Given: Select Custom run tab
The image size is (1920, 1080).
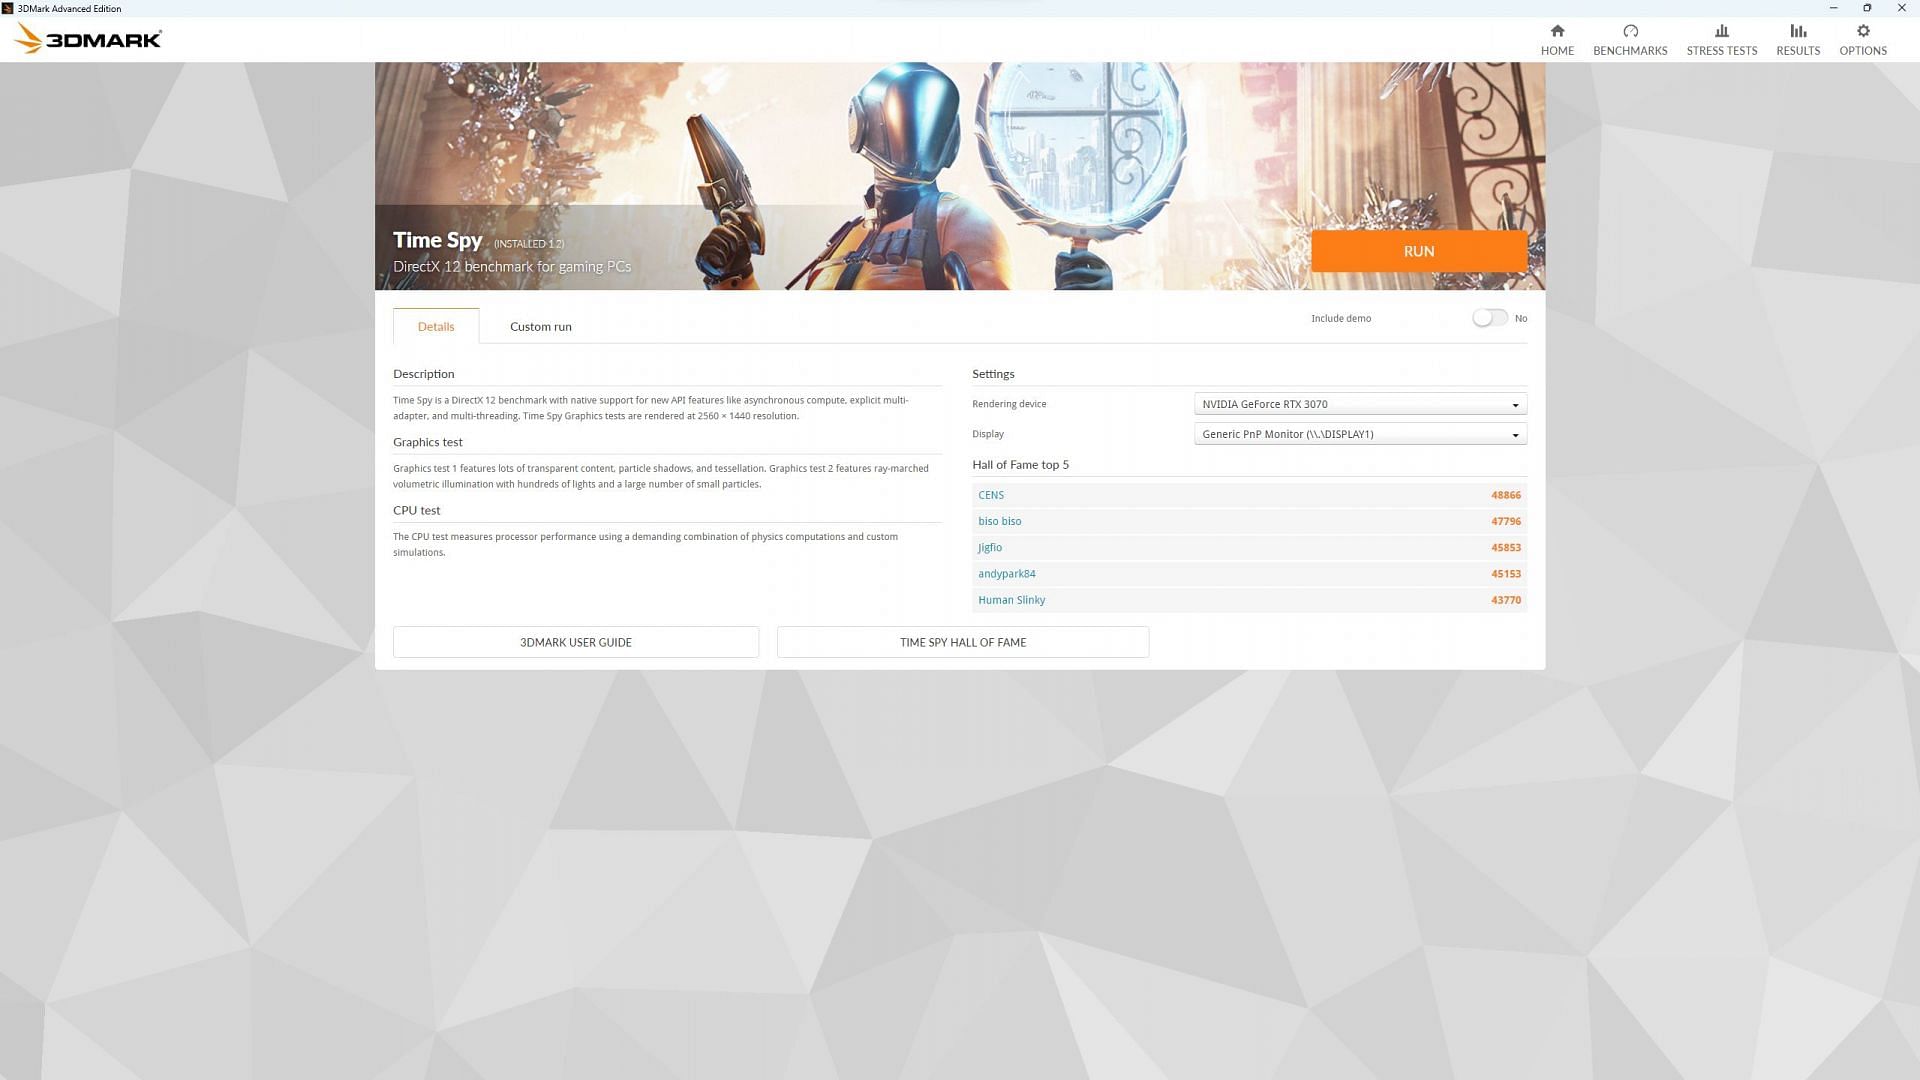Looking at the screenshot, I should (539, 326).
